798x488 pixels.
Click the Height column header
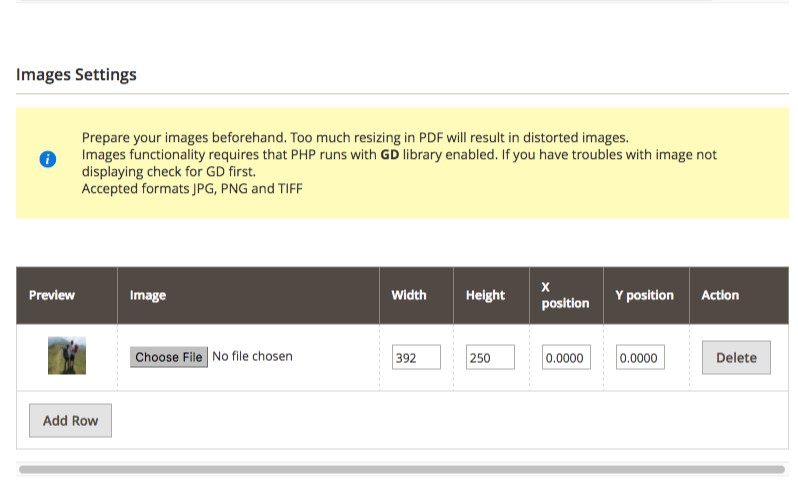tap(485, 295)
